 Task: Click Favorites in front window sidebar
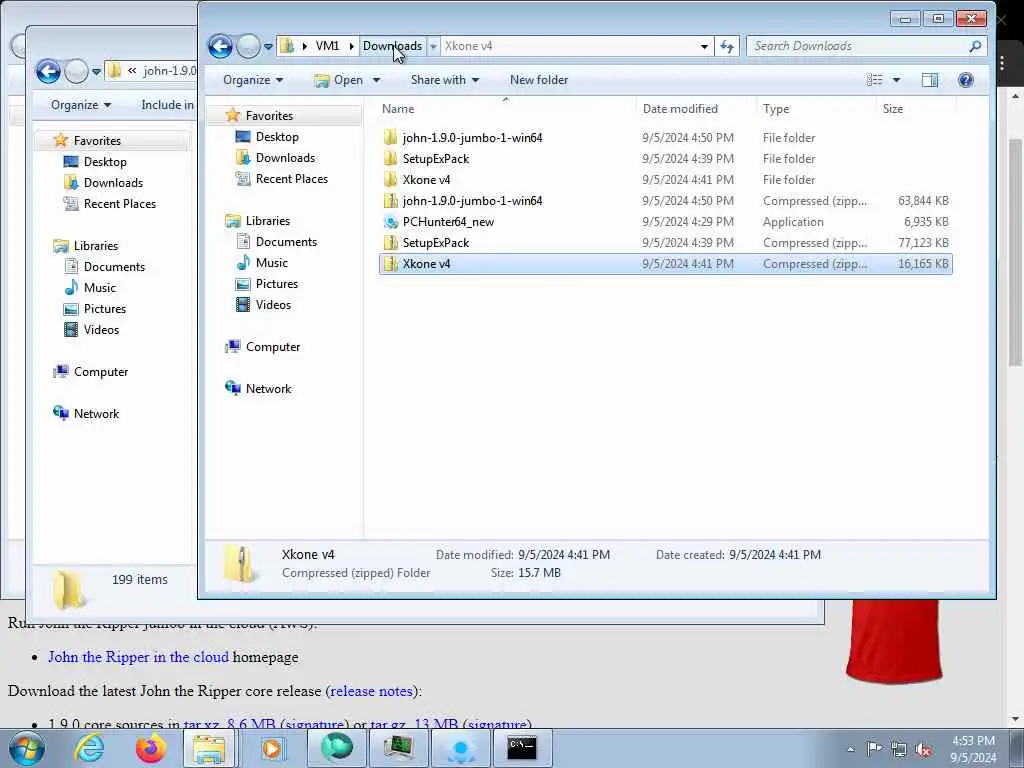coord(269,116)
